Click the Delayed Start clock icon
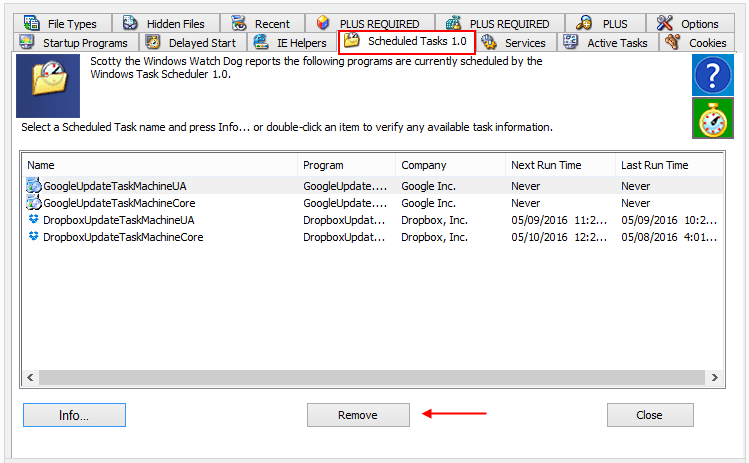 [x=152, y=42]
